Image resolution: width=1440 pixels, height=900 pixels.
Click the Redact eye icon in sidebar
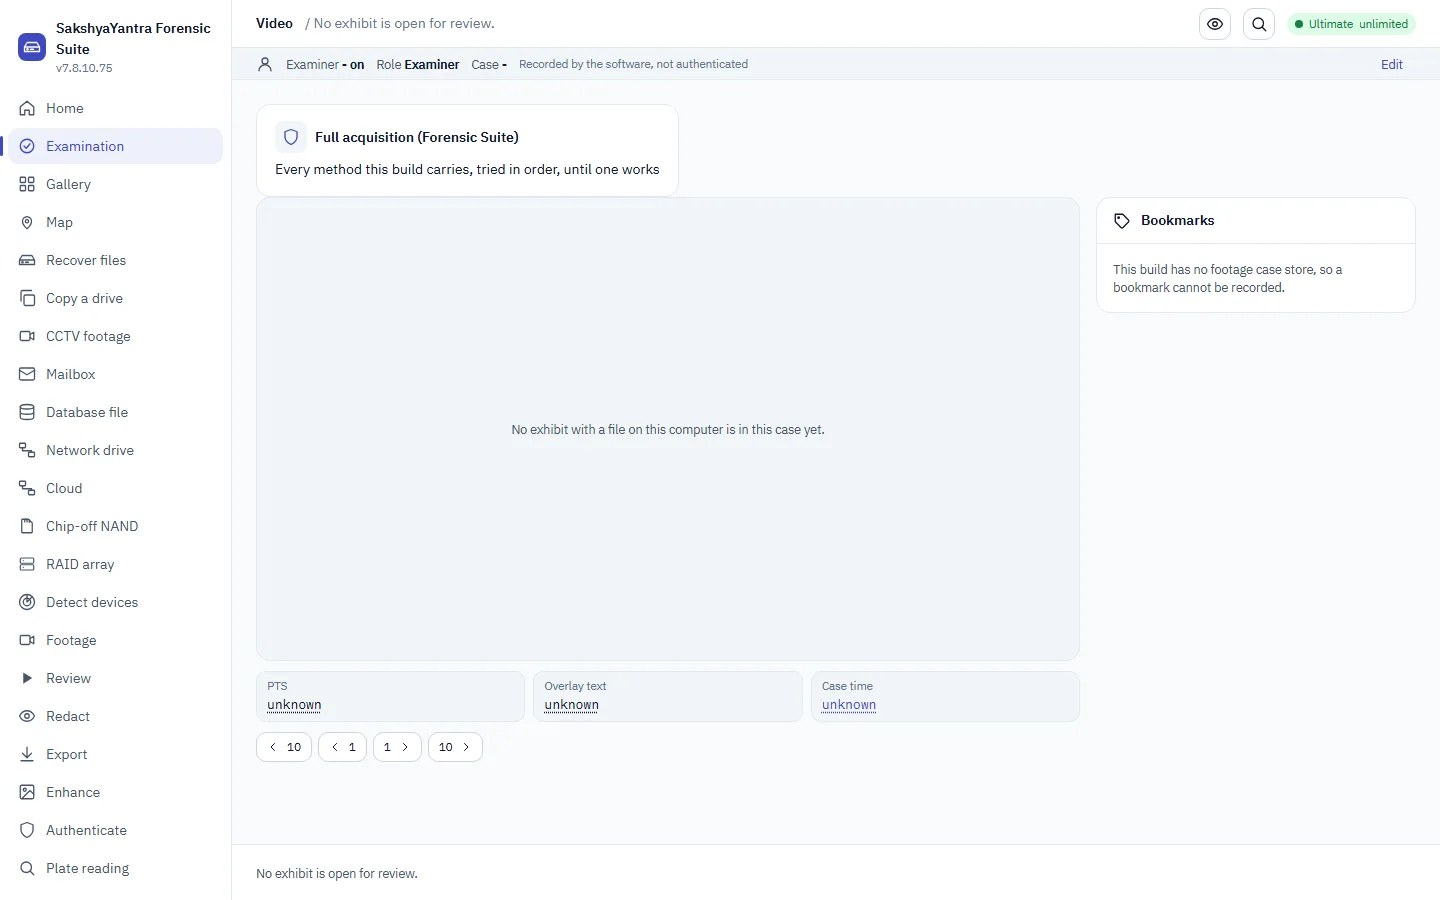[x=27, y=716]
